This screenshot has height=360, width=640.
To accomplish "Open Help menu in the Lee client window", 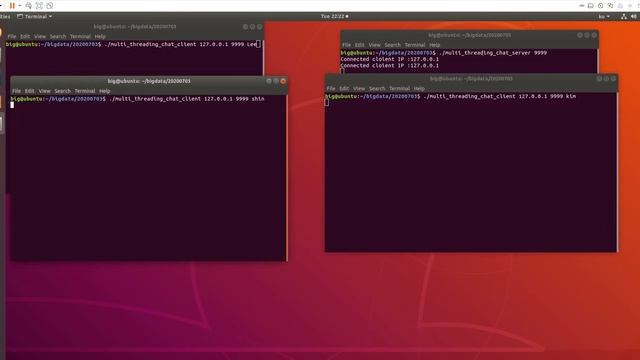I will pyautogui.click(x=100, y=36).
